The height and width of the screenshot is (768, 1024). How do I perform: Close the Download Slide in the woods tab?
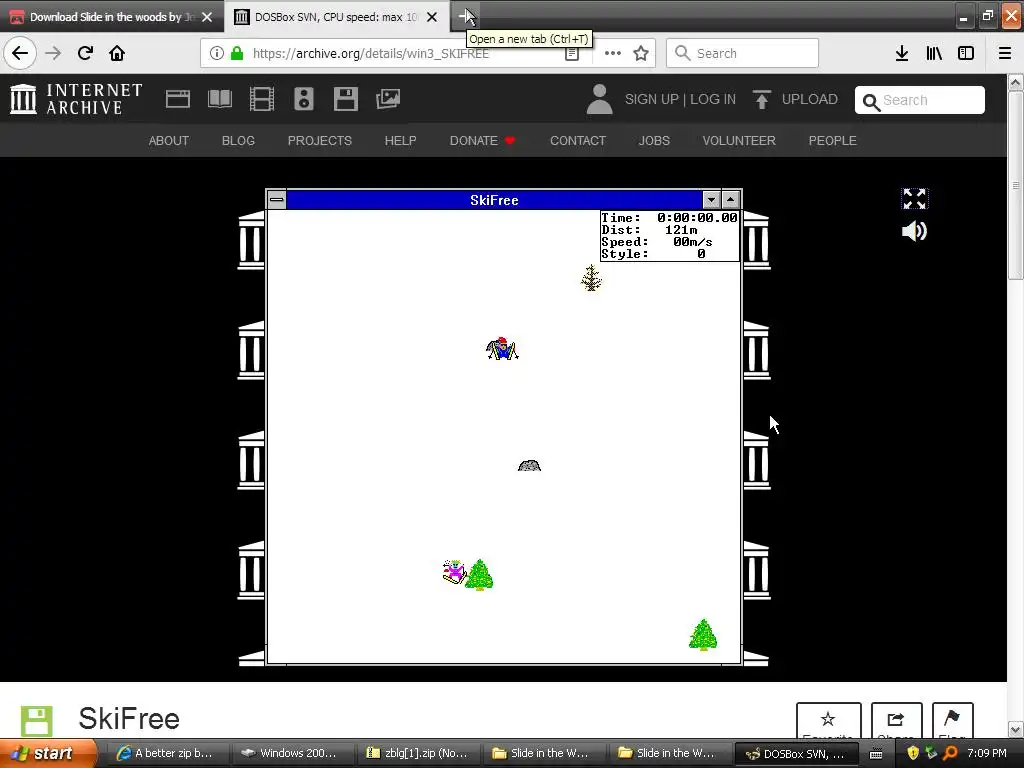click(207, 17)
